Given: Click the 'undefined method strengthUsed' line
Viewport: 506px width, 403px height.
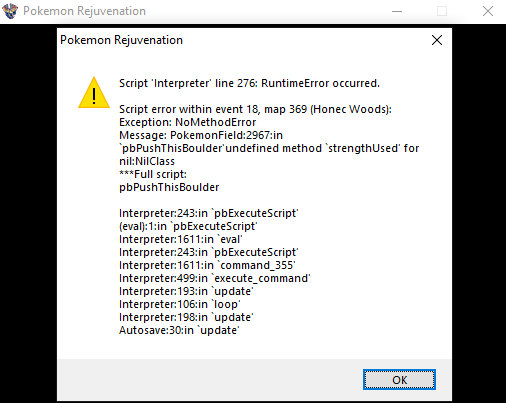Looking at the screenshot, I should pyautogui.click(x=269, y=148).
